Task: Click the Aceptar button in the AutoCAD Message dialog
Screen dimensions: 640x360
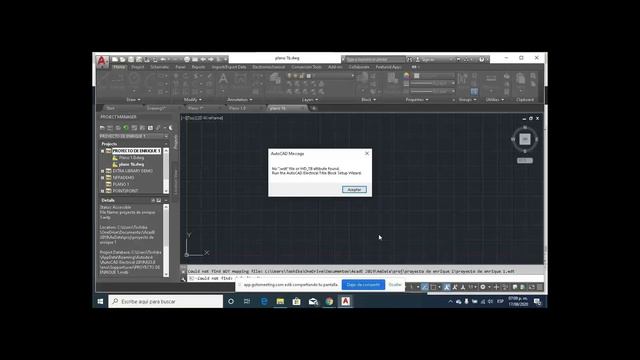Action: pos(354,189)
